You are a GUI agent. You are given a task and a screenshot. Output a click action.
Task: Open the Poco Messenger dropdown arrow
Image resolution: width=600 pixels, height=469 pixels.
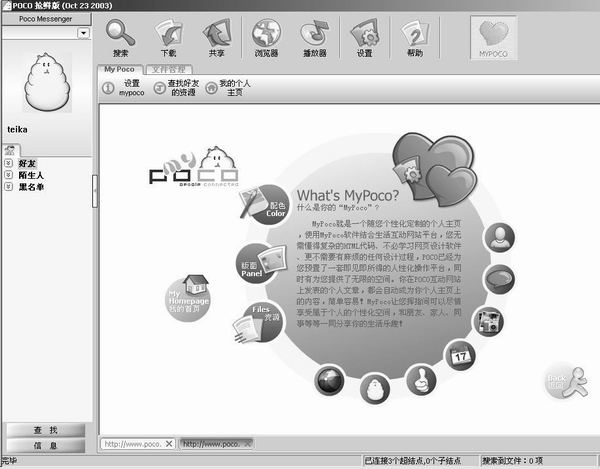tap(83, 32)
